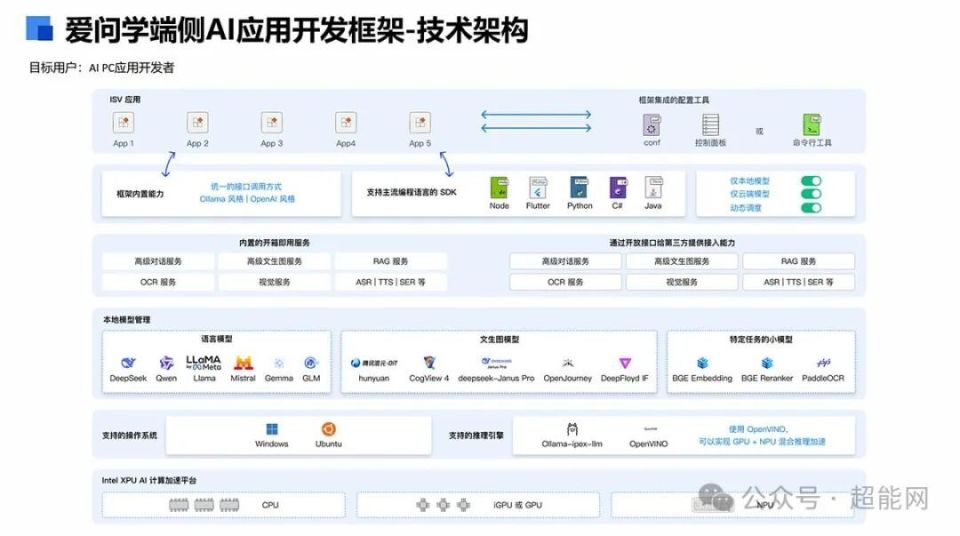The height and width of the screenshot is (536, 960).
Task: Click the 文生图模型 heading
Action: (x=499, y=339)
